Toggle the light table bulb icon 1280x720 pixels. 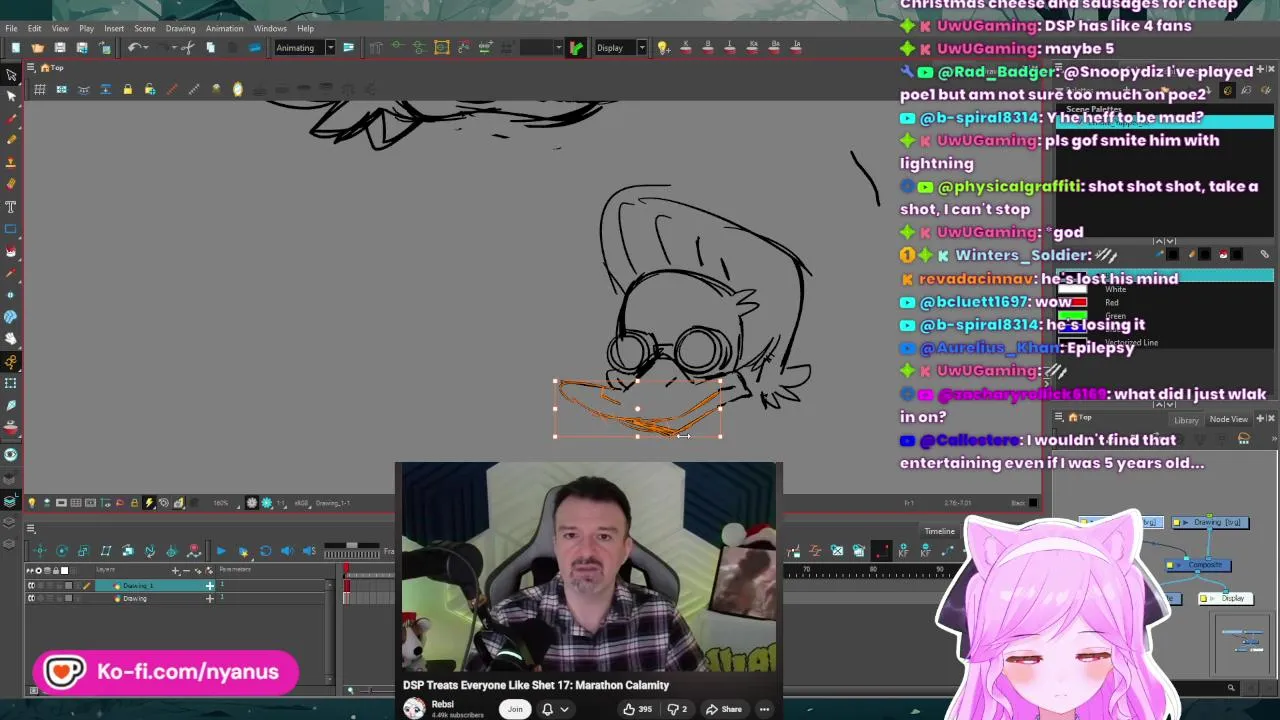(x=31, y=502)
